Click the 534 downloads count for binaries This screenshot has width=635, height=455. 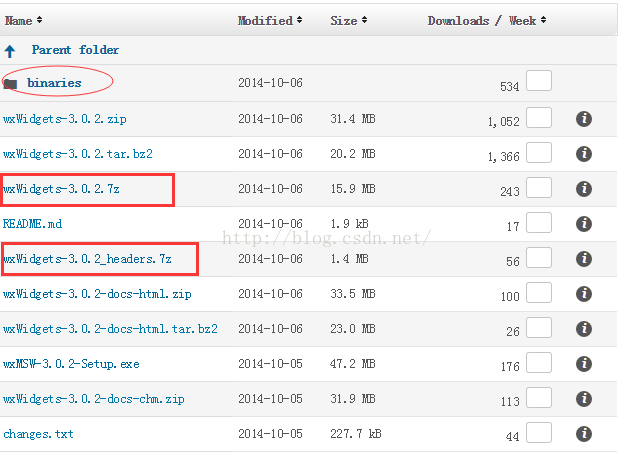click(x=509, y=87)
